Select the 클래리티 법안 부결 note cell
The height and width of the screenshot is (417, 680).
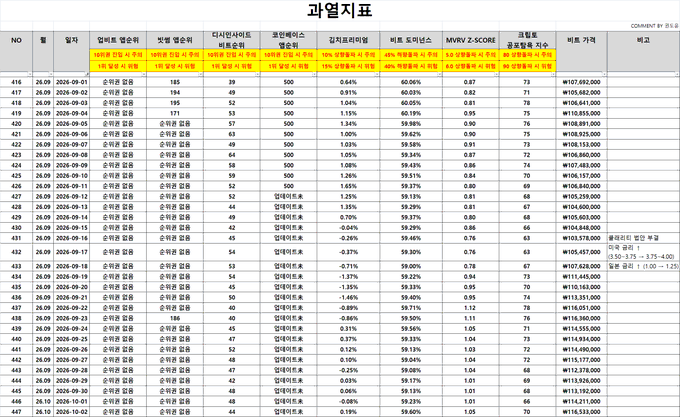[x=643, y=238]
